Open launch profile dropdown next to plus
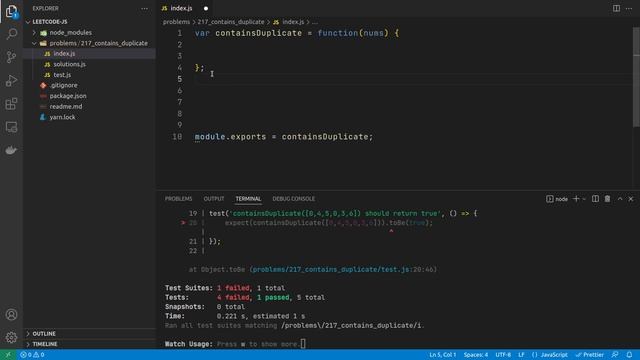This screenshot has height=360, width=640. click(584, 199)
